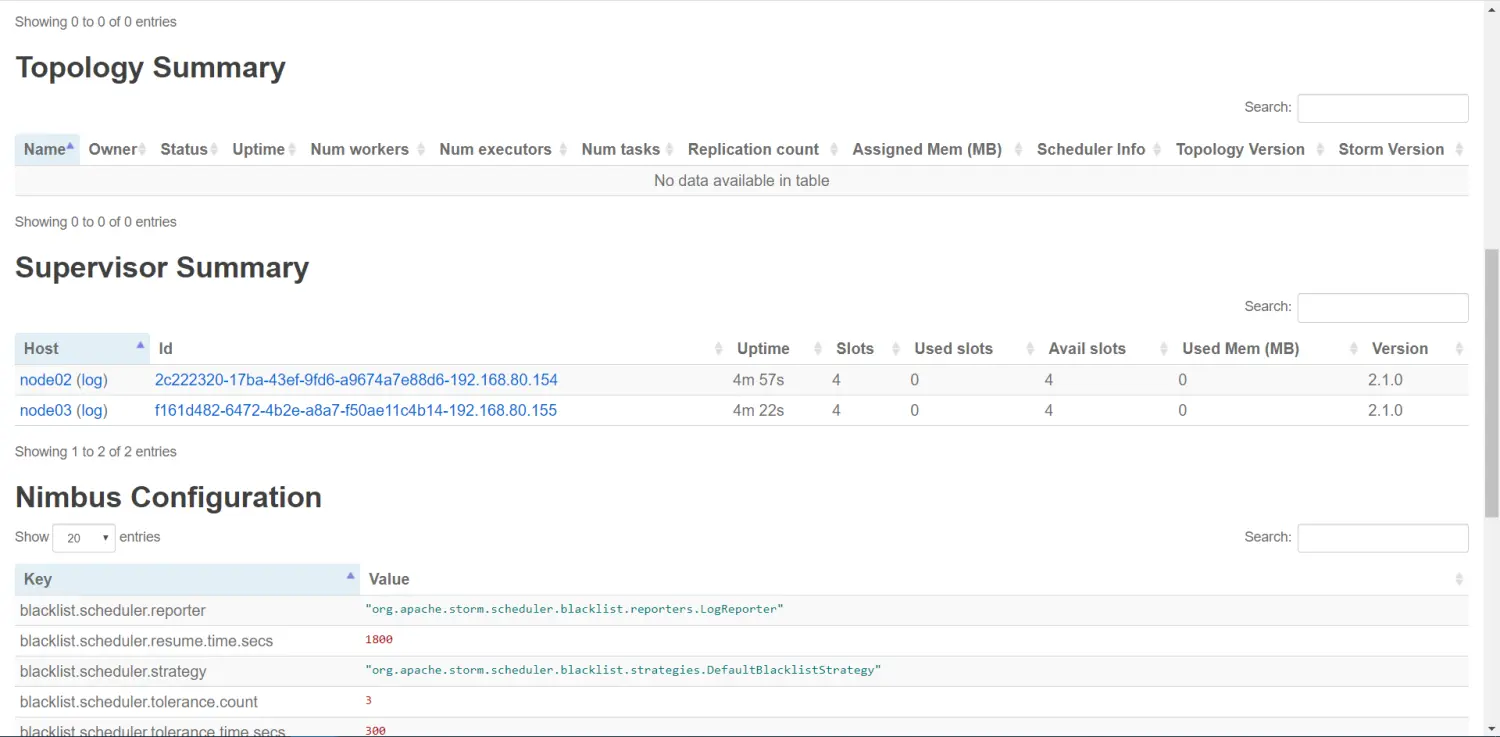Select 'No data available in table' text
Viewport: 1500px width, 737px height.
click(742, 181)
